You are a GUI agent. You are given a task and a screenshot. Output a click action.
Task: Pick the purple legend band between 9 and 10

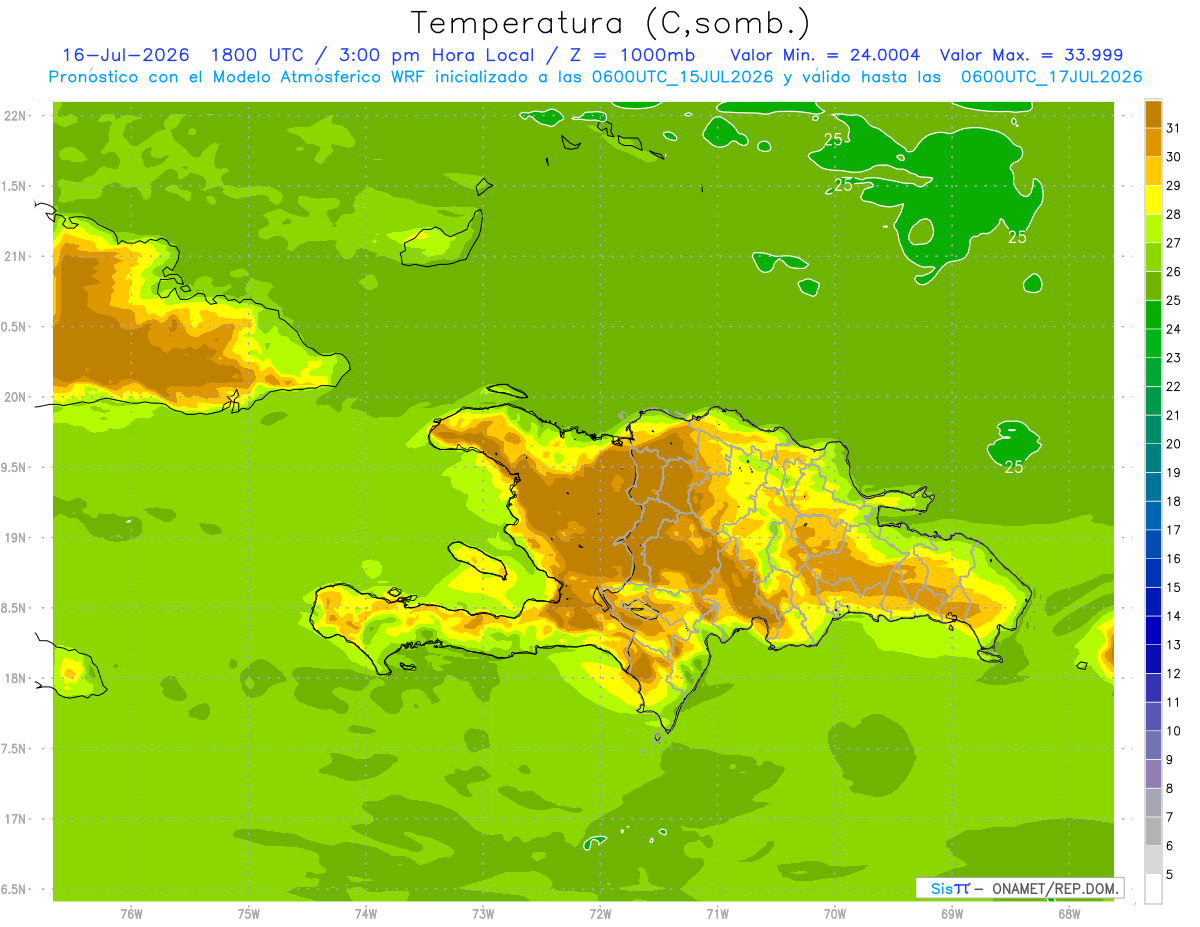tap(1153, 745)
